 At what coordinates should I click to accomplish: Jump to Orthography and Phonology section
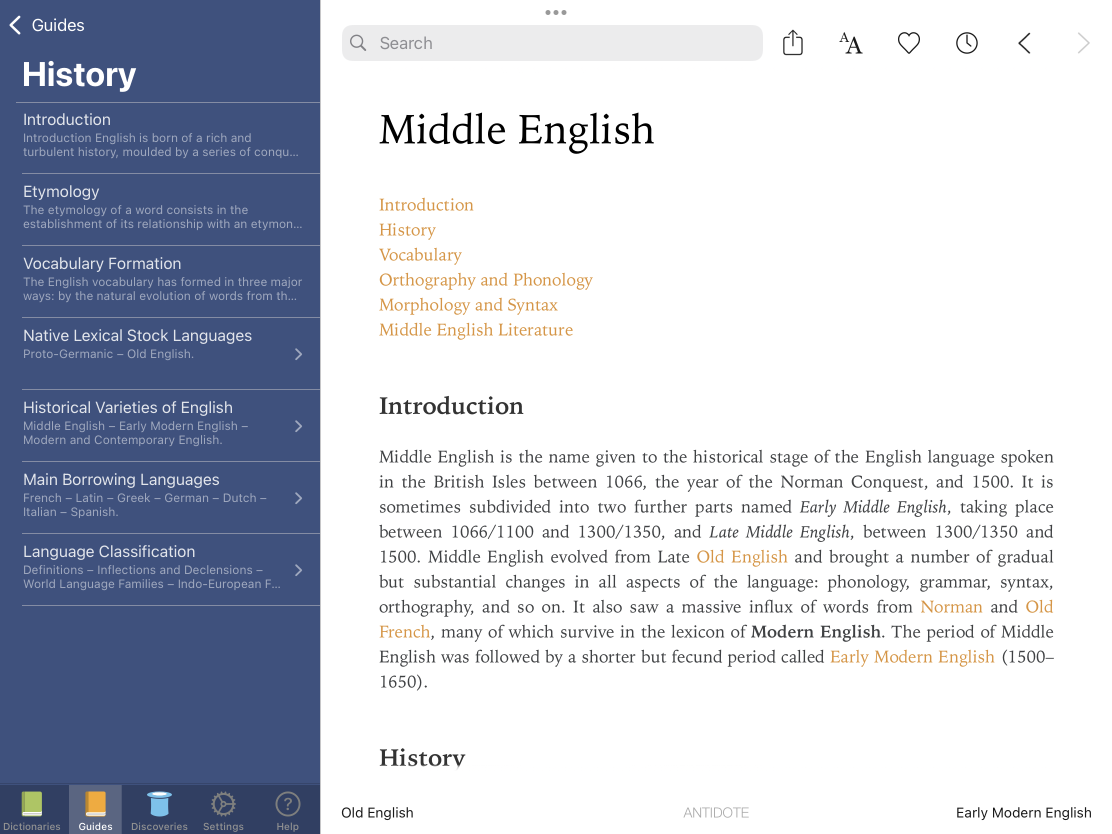485,280
